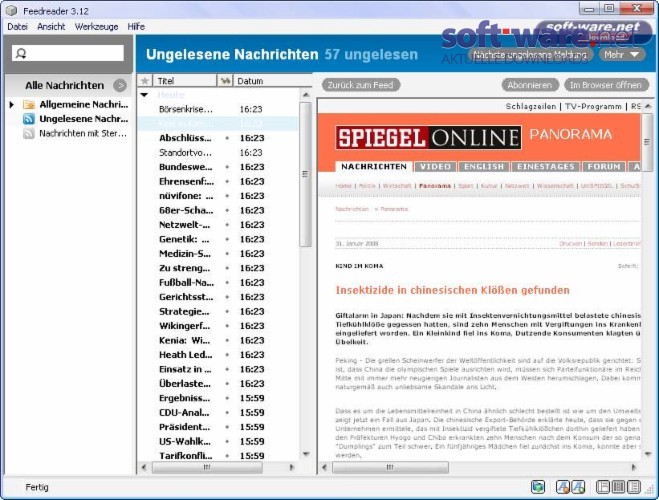Open the EINESTAGES tab on Spiegel Online
Image resolution: width=659 pixels, height=500 pixels.
(x=546, y=167)
